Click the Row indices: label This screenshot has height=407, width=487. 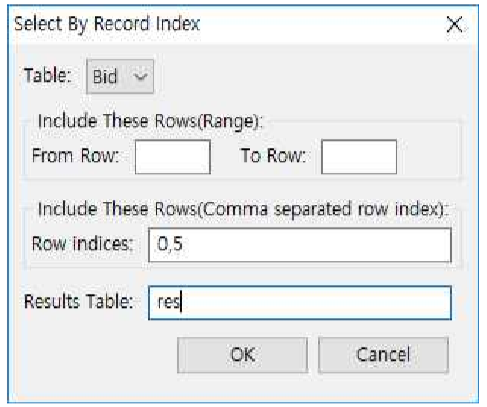coord(82,244)
